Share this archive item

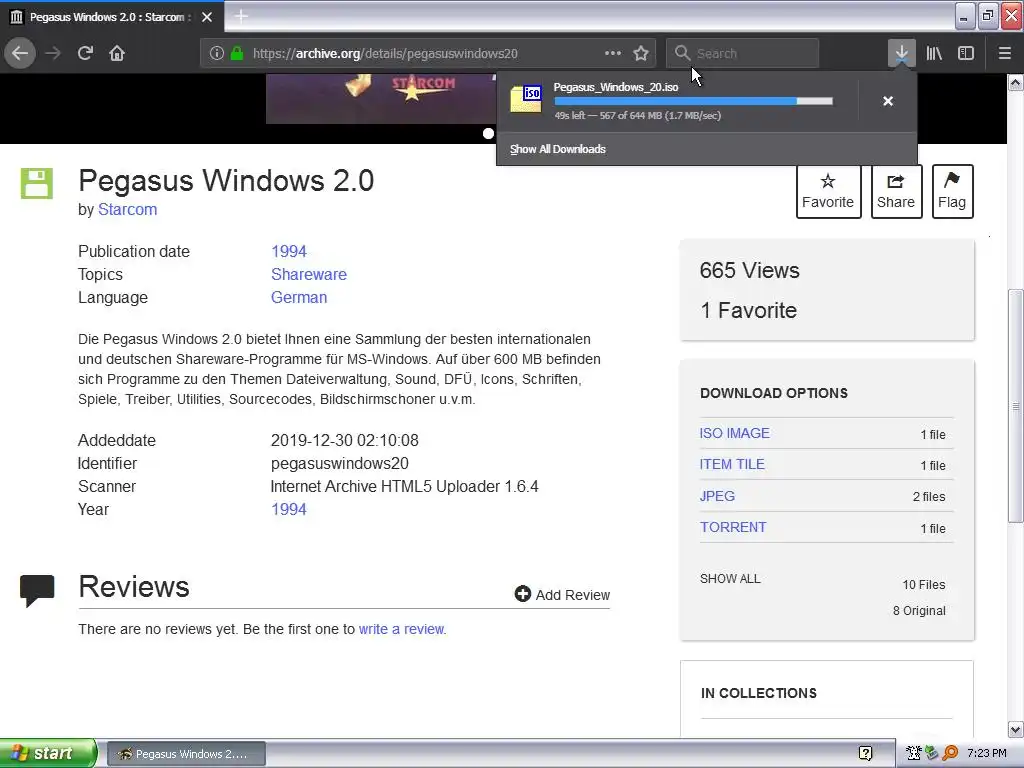click(x=896, y=191)
